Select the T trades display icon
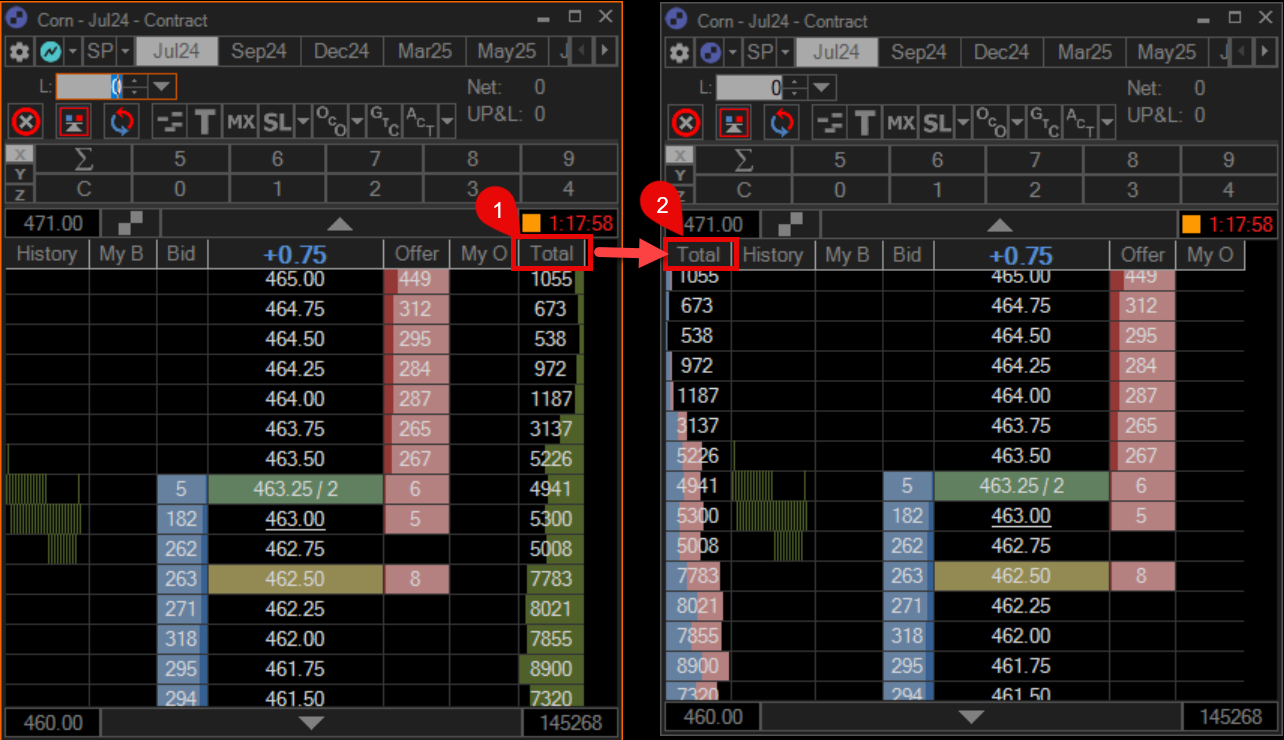The image size is (1284, 740). coord(205,120)
